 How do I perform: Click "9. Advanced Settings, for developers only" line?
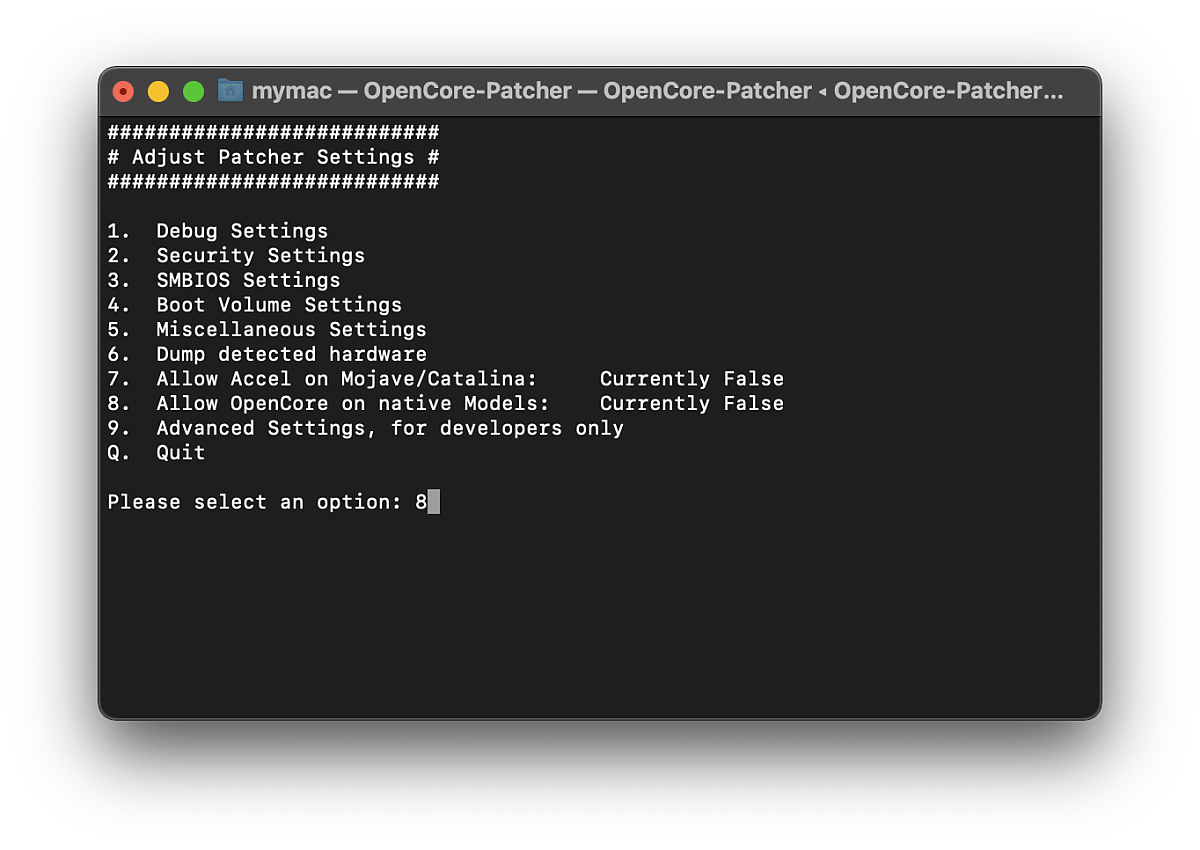click(366, 428)
